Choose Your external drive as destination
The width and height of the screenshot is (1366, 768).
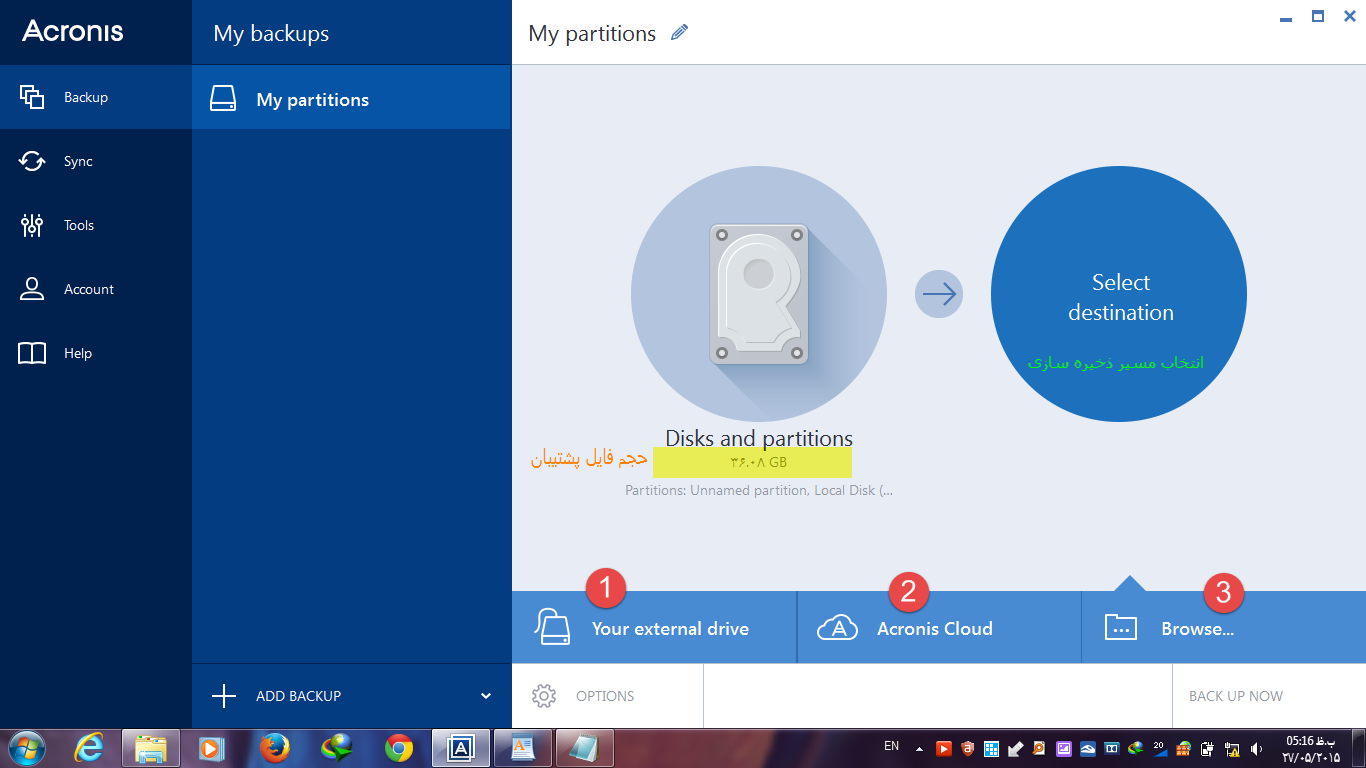pos(654,627)
